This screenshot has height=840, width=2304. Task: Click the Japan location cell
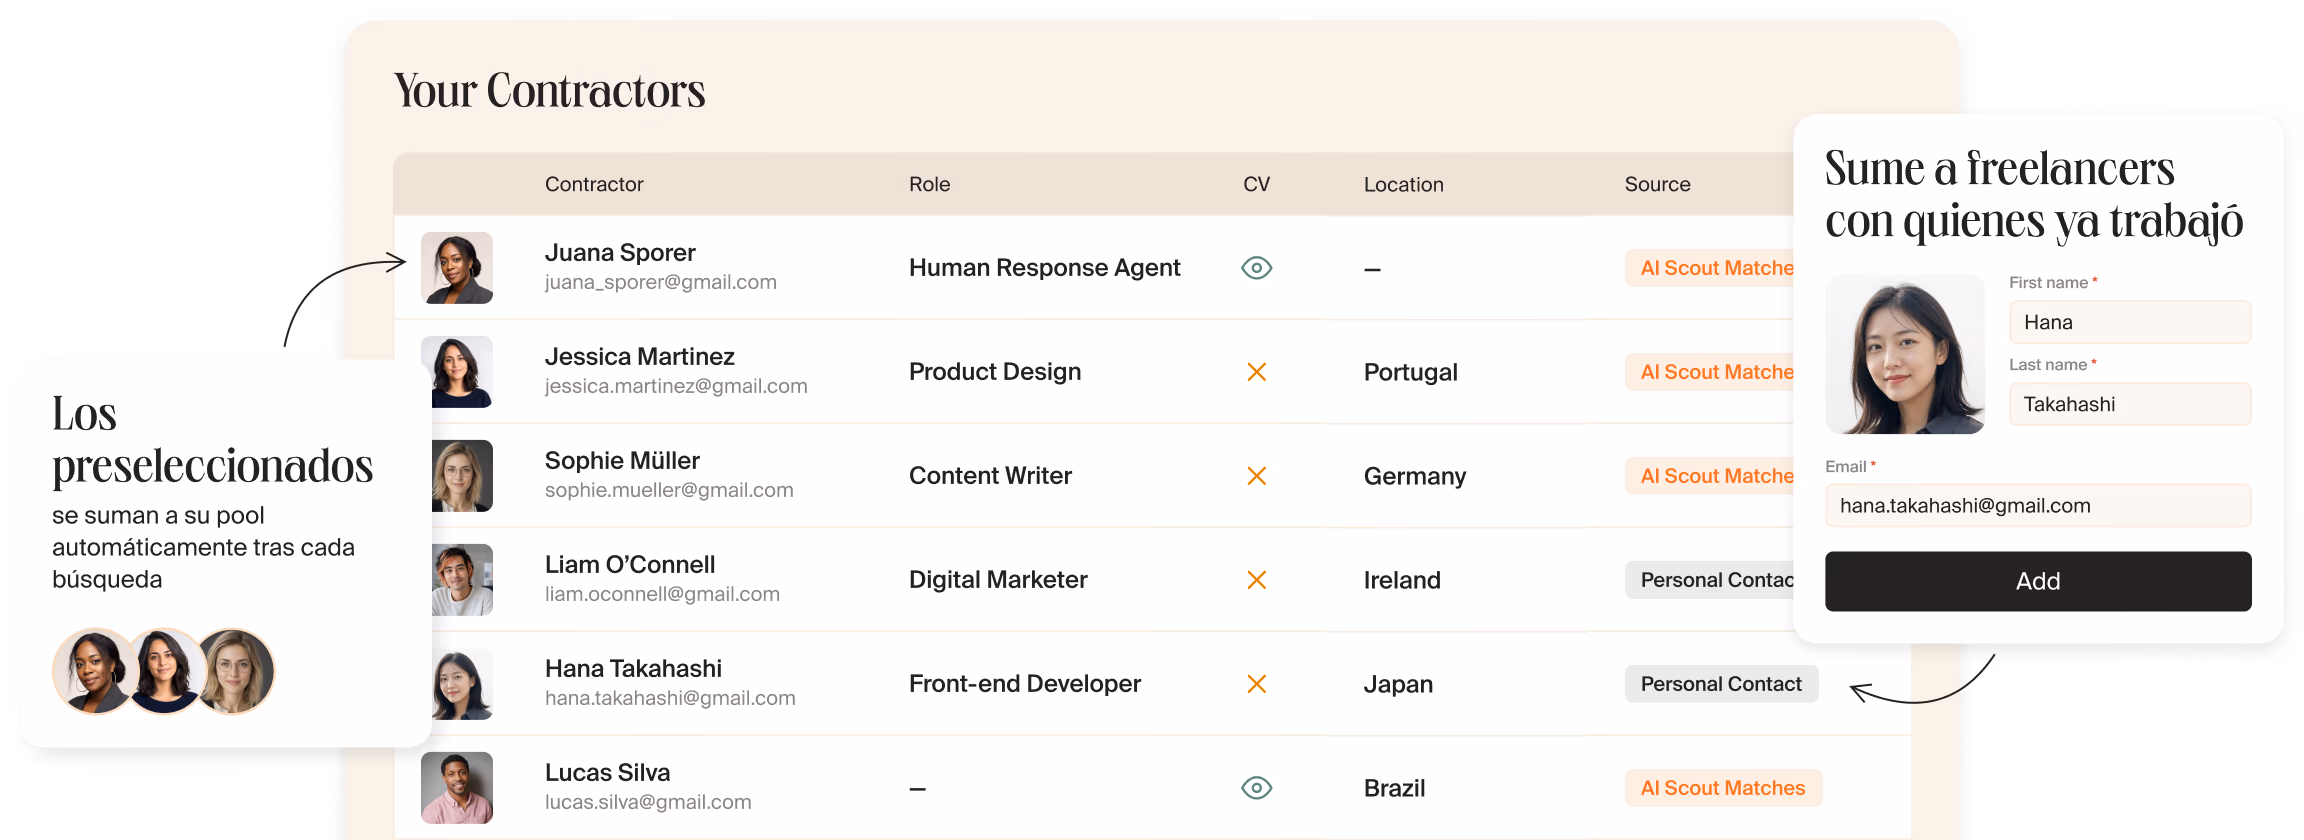pos(1398,685)
